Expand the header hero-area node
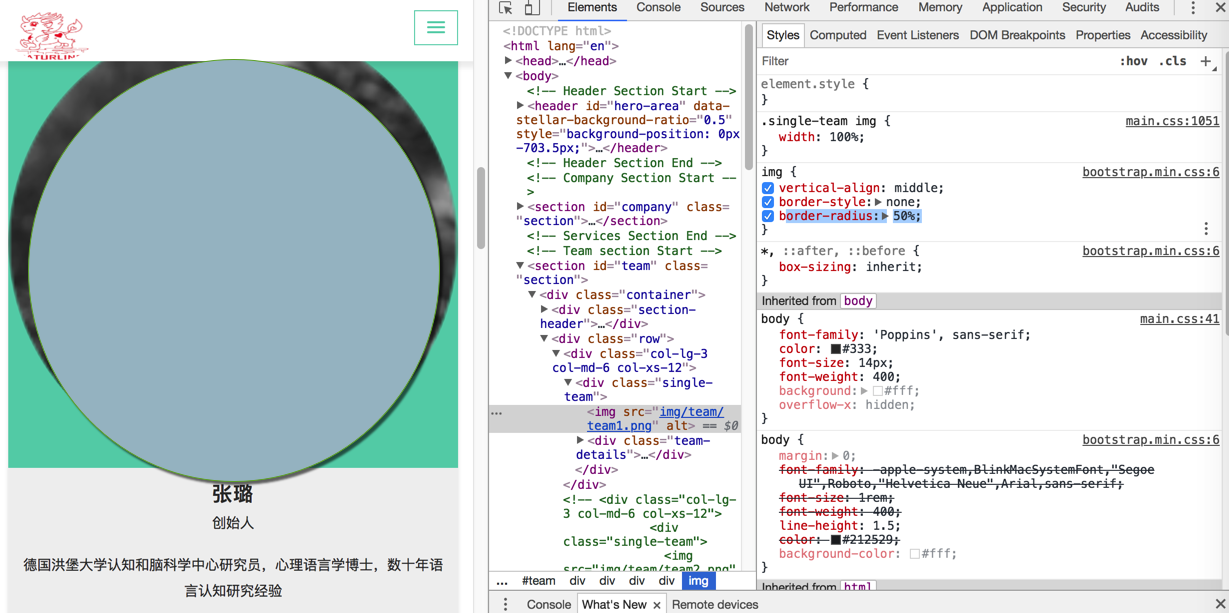Viewport: 1229px width, 613px height. click(521, 106)
